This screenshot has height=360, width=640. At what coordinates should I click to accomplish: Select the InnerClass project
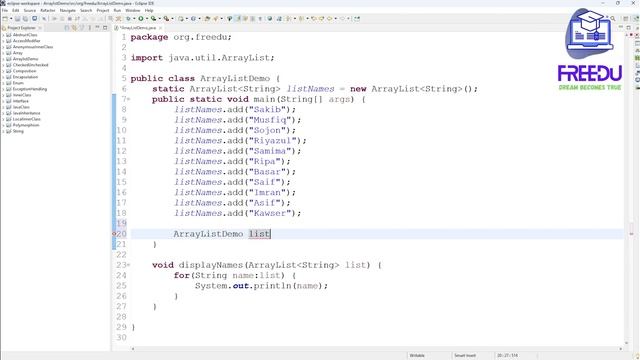coord(22,95)
